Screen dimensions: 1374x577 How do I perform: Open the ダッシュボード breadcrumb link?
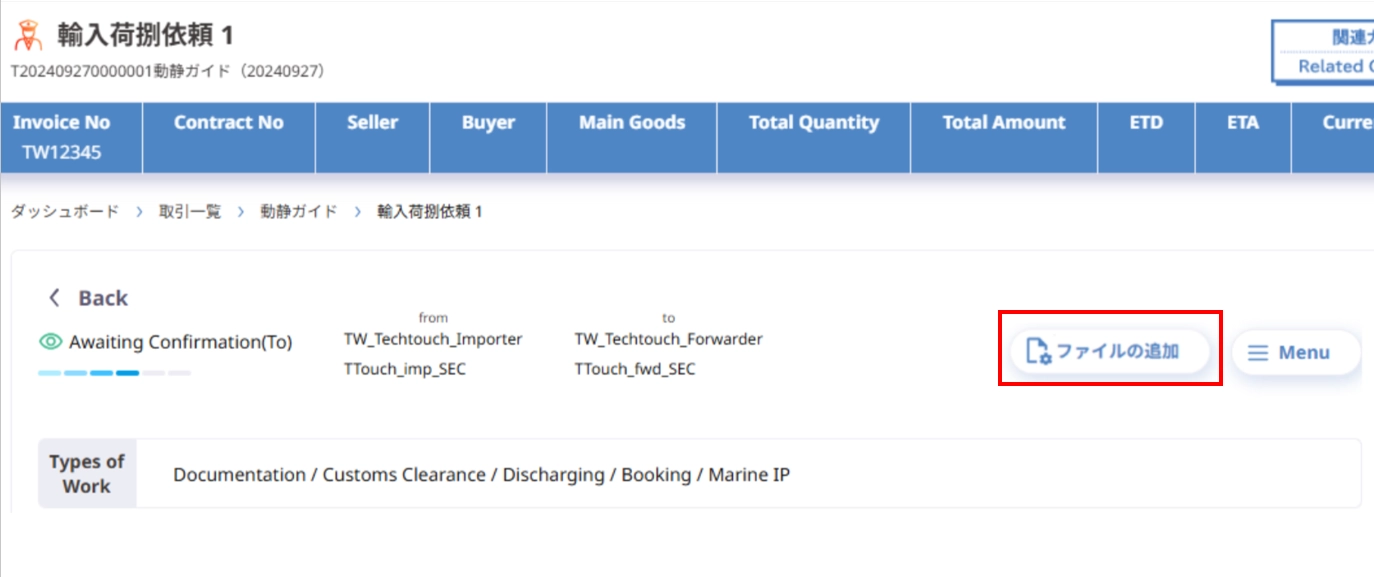tap(65, 212)
